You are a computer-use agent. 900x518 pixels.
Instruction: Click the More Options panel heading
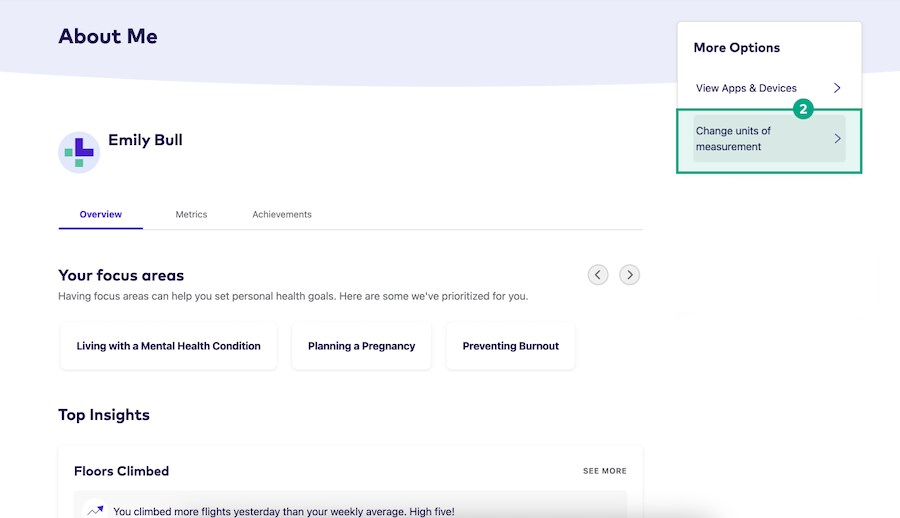coord(736,48)
